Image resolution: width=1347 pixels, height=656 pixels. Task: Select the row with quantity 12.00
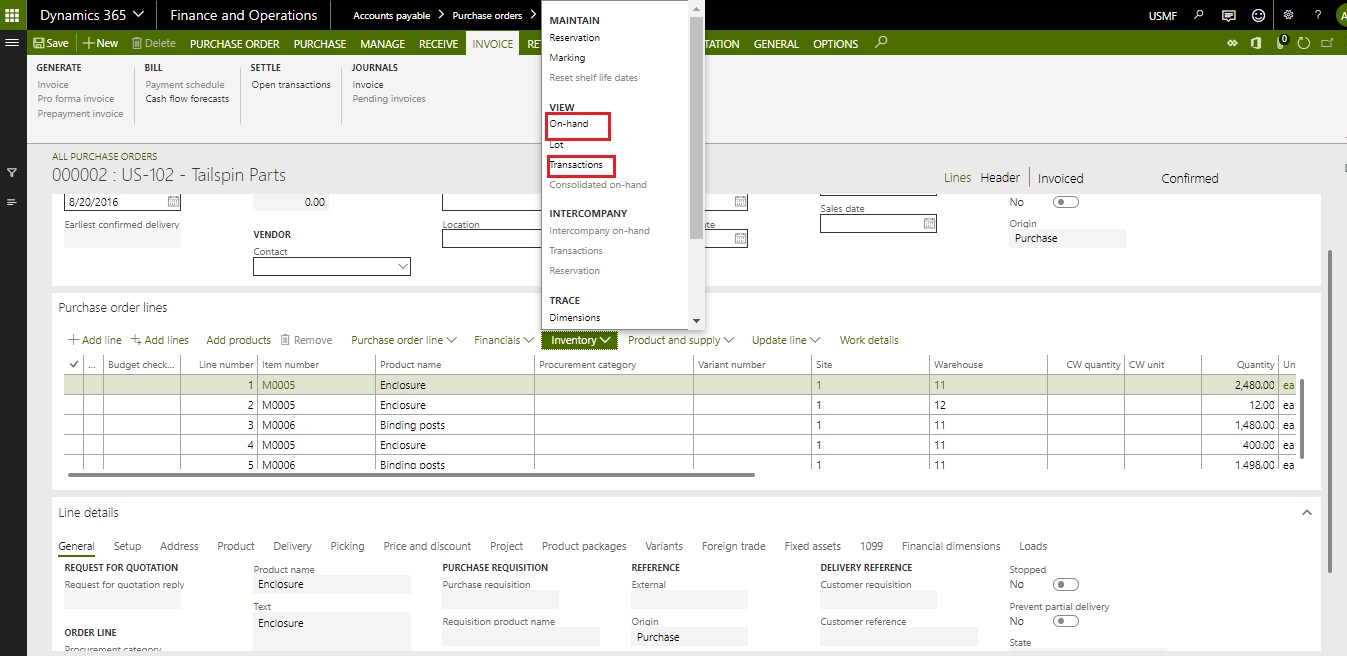tap(680, 405)
